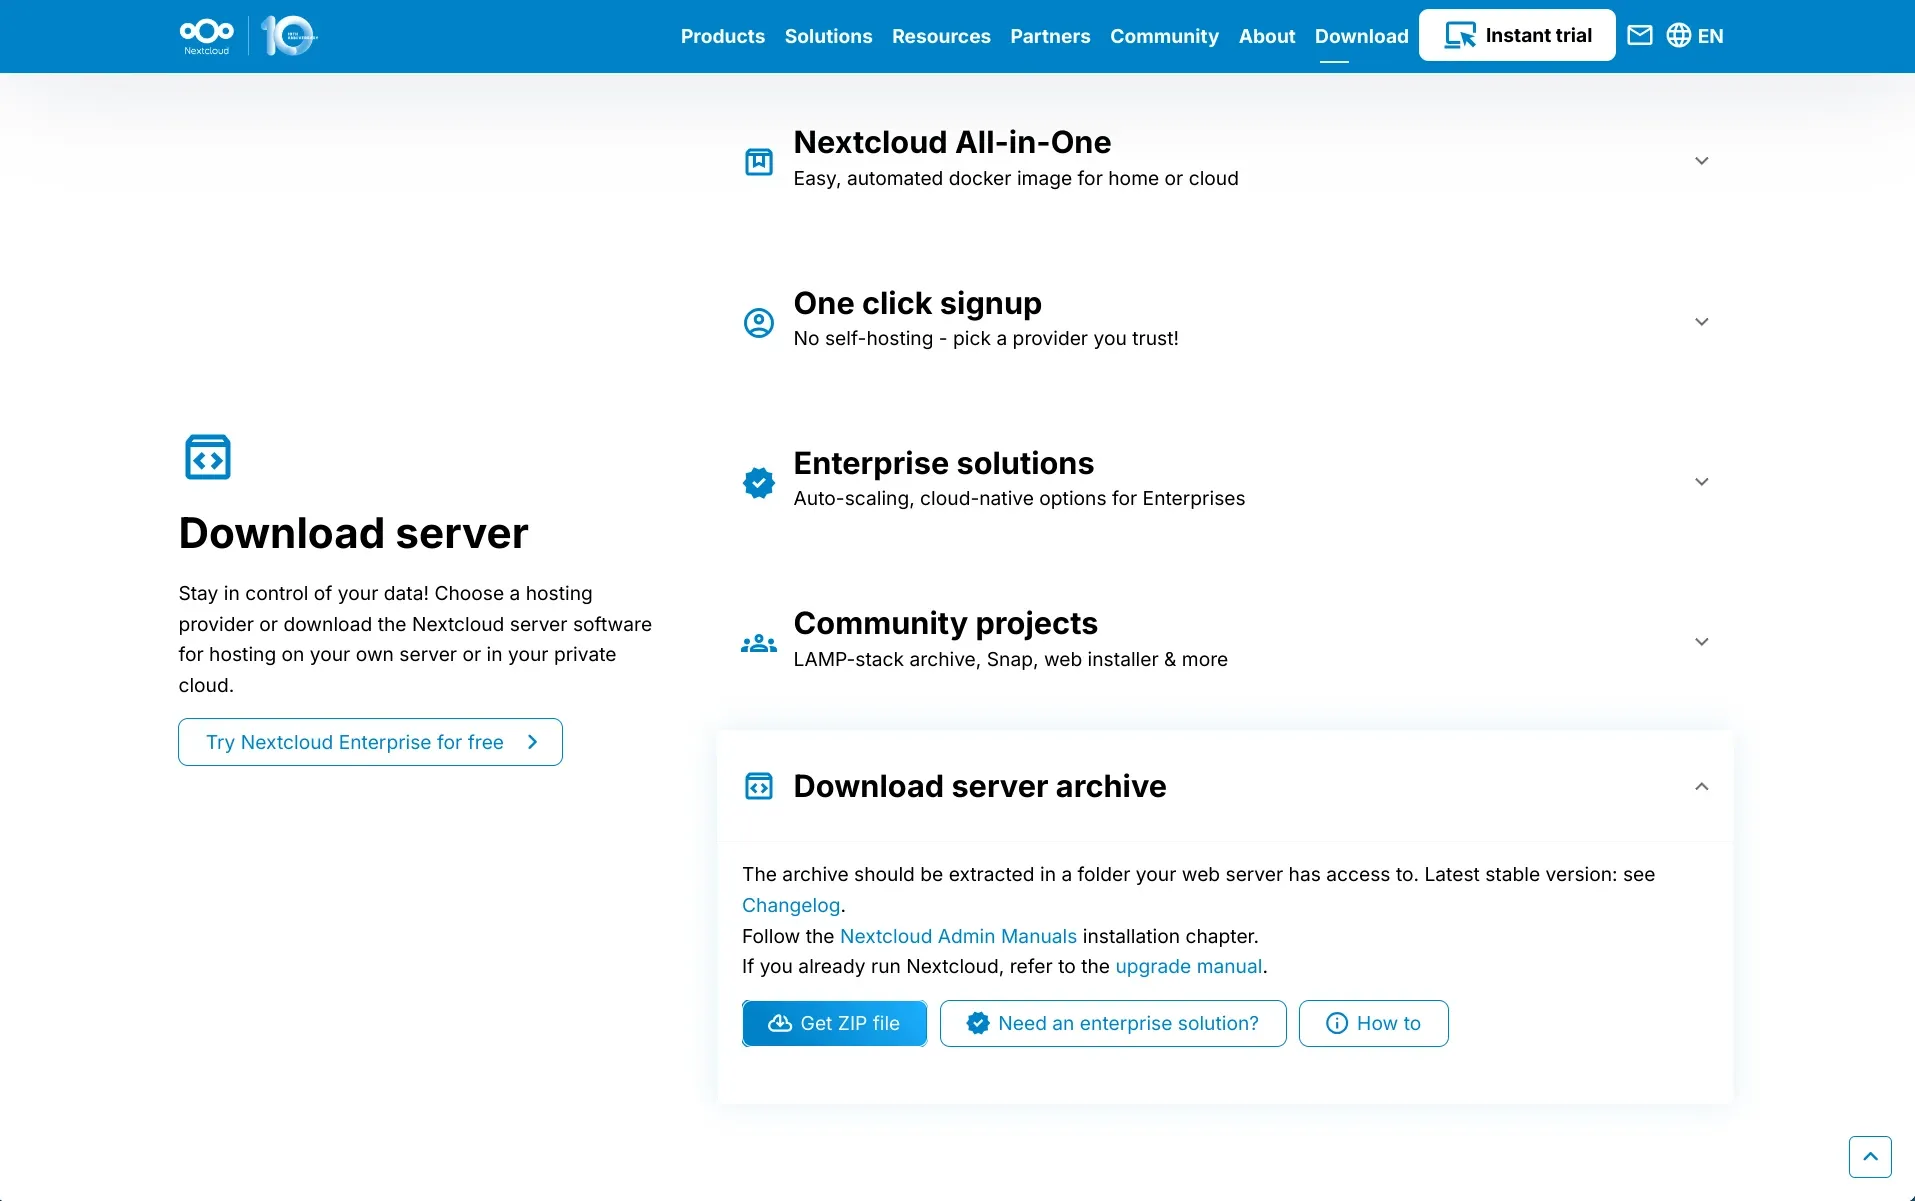Expand the One click signup section
Image resolution: width=1915 pixels, height=1201 pixels.
[1701, 322]
